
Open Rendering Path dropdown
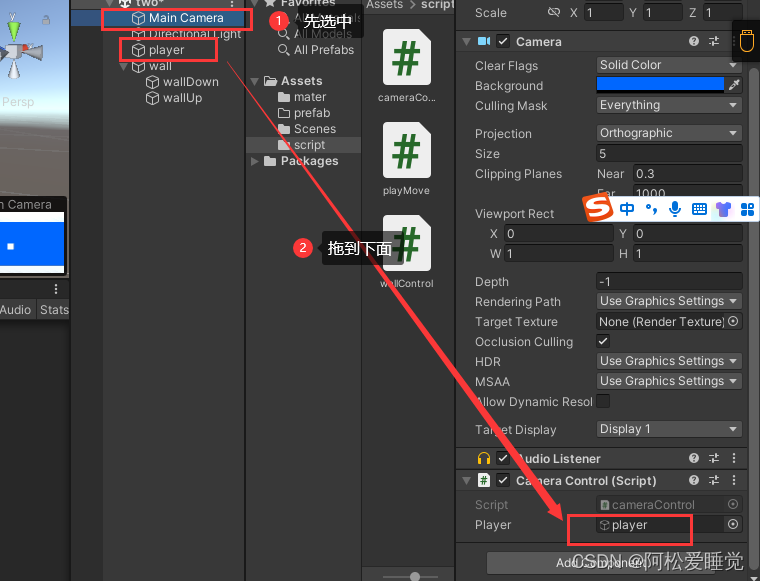669,301
